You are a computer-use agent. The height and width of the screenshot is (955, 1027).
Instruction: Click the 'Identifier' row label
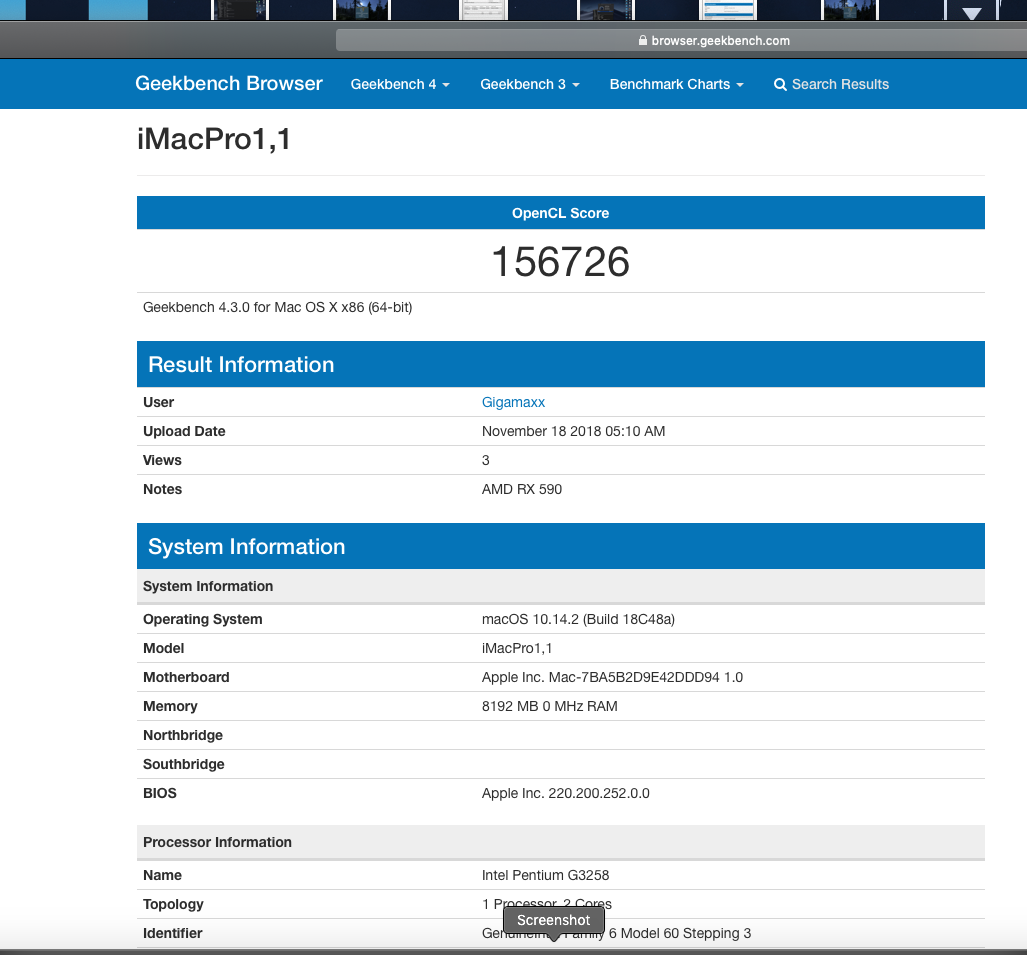coord(172,933)
